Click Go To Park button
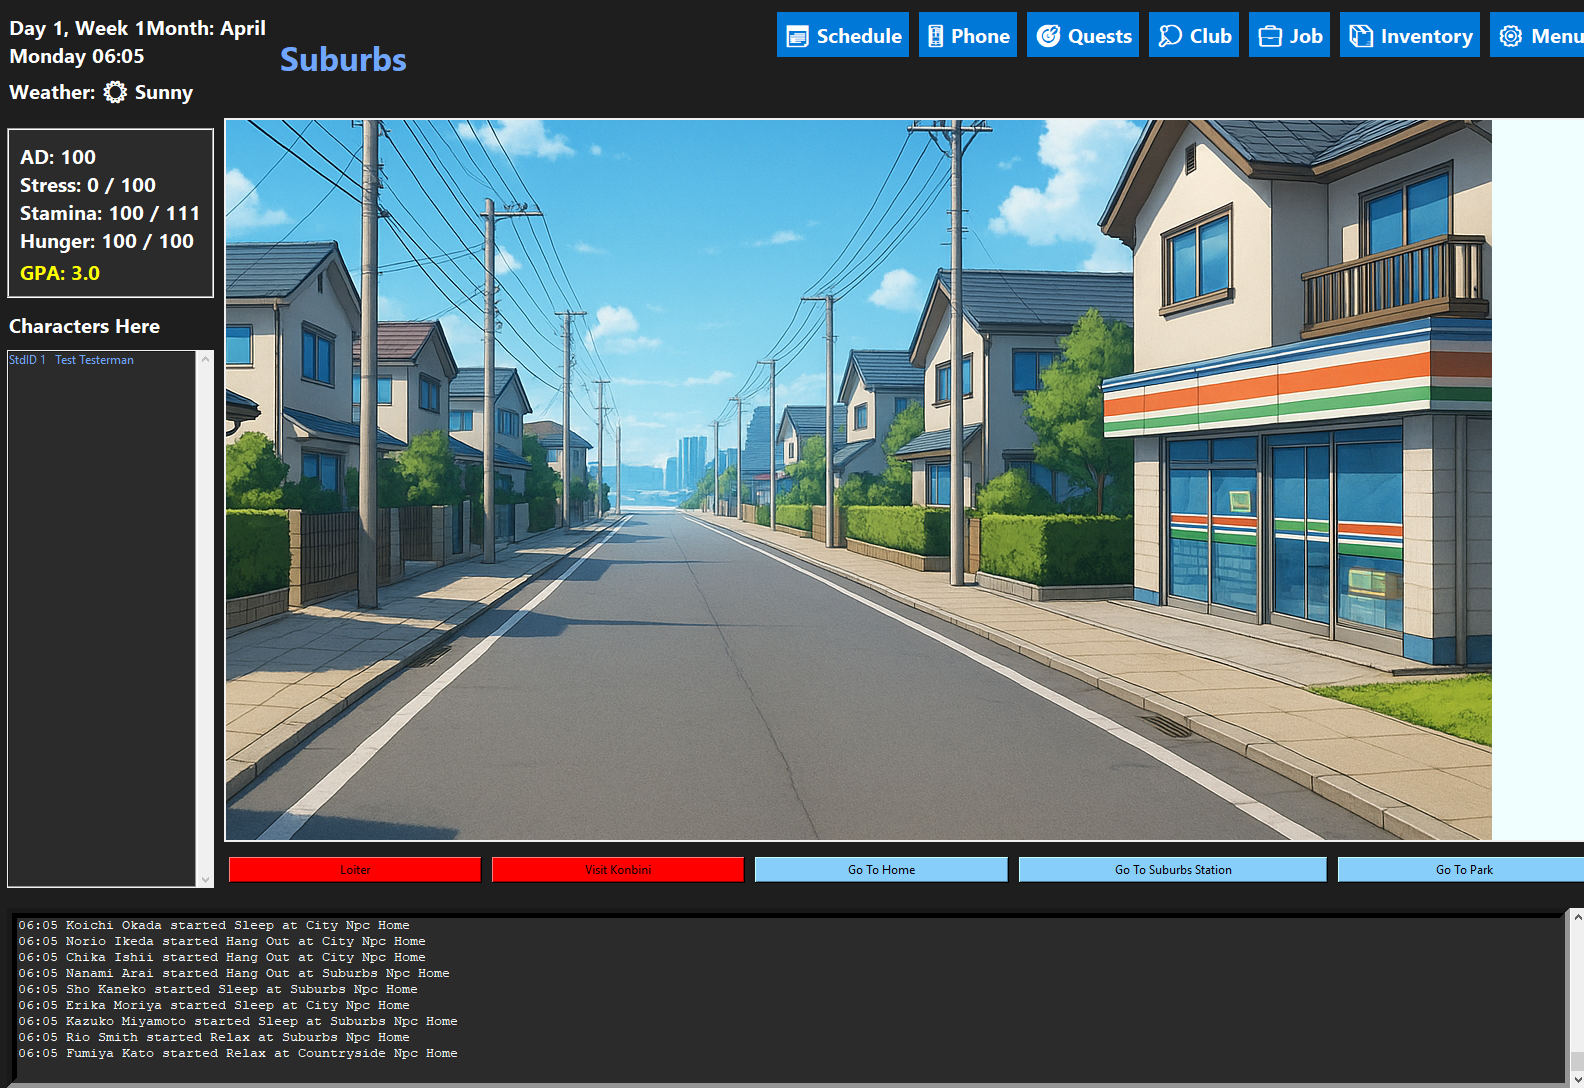1584x1088 pixels. click(1462, 870)
